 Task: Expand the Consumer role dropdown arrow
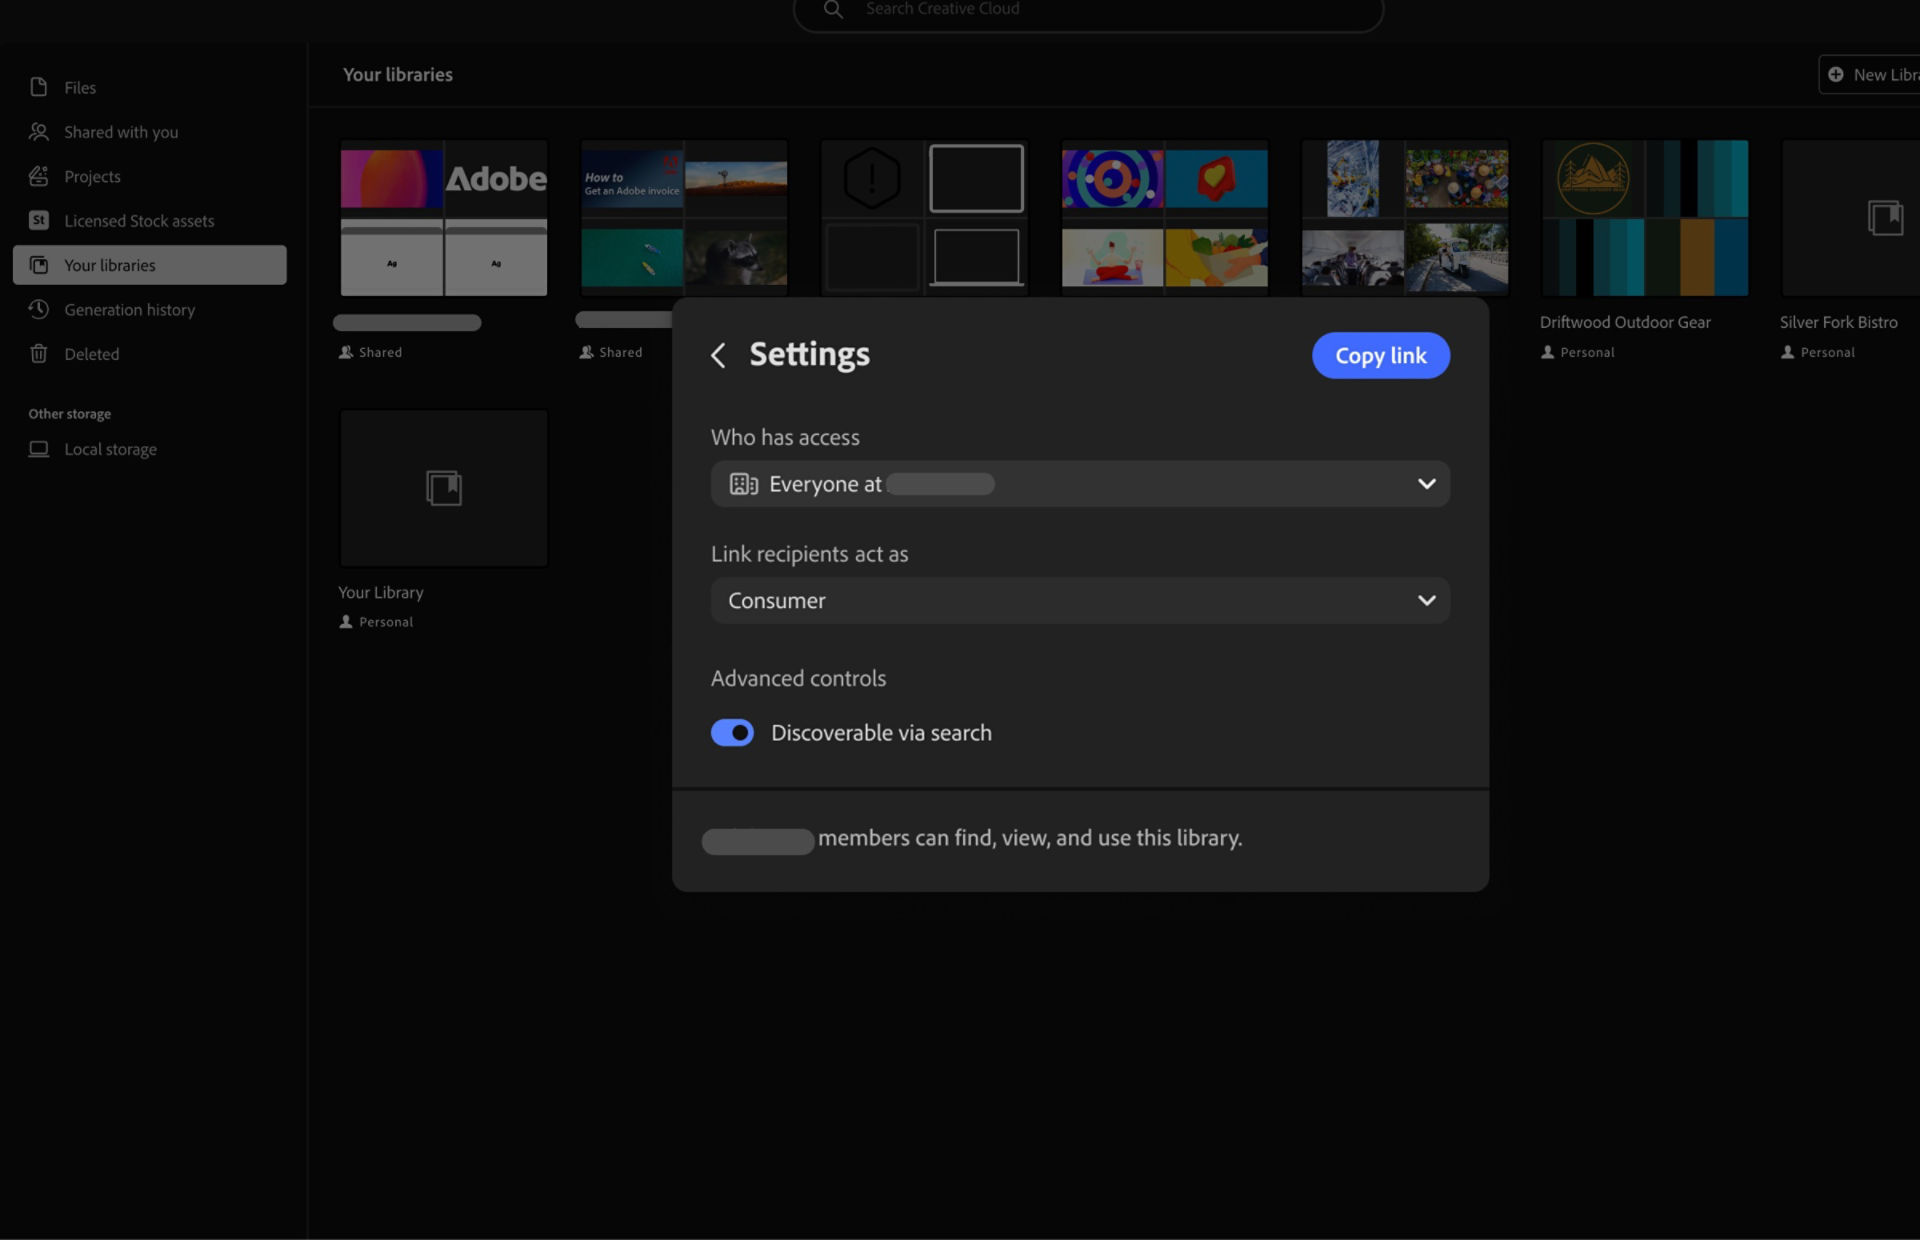1427,600
